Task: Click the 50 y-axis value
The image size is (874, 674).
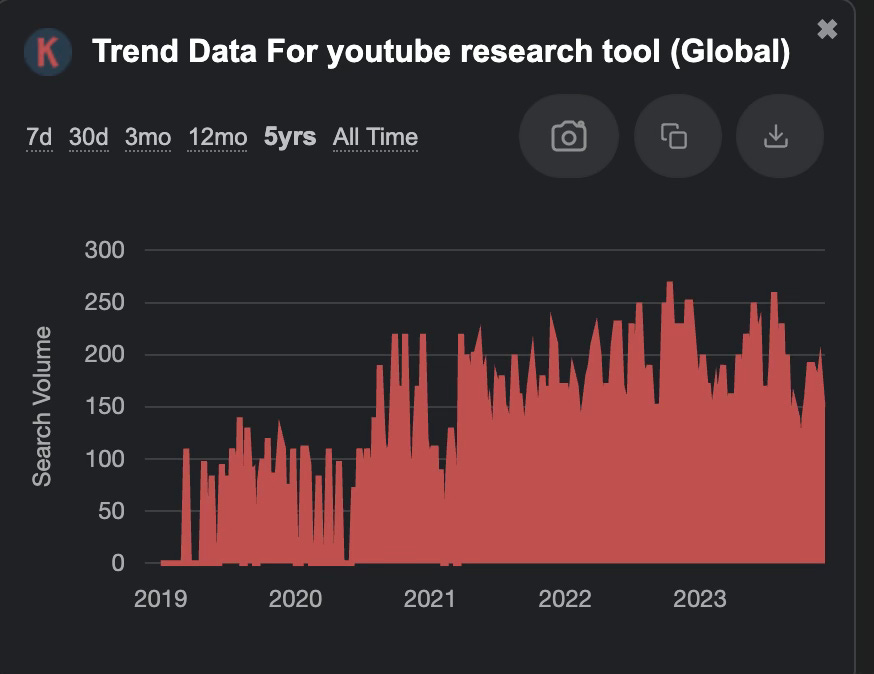Action: [111, 511]
